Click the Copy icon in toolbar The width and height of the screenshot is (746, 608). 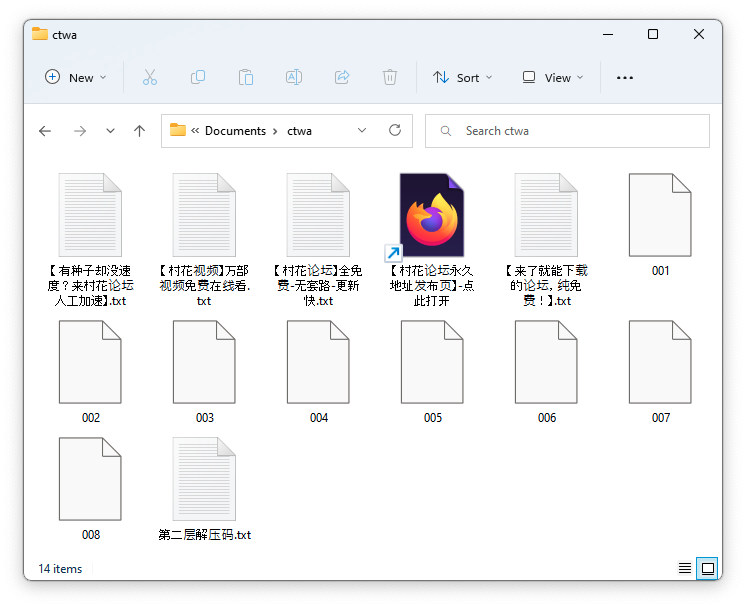(198, 77)
